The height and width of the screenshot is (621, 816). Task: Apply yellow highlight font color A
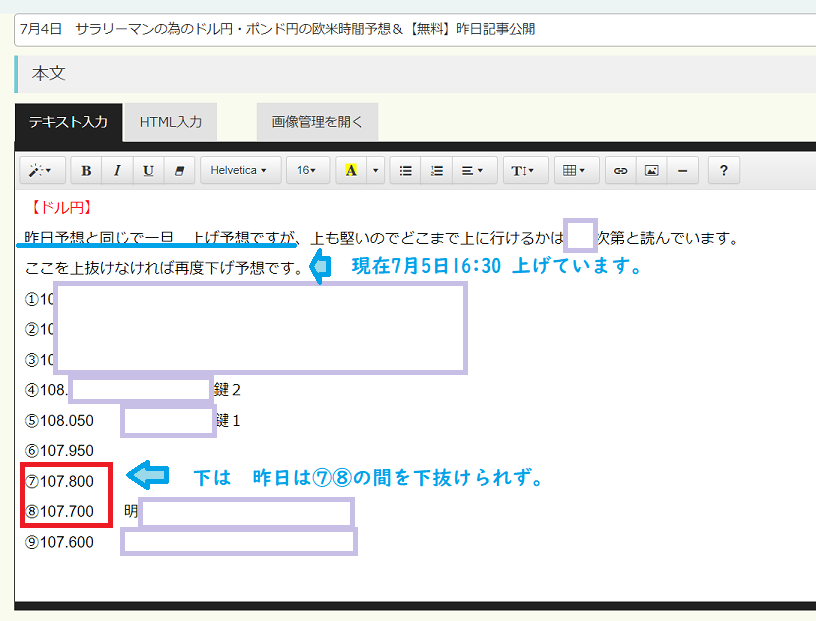point(351,170)
